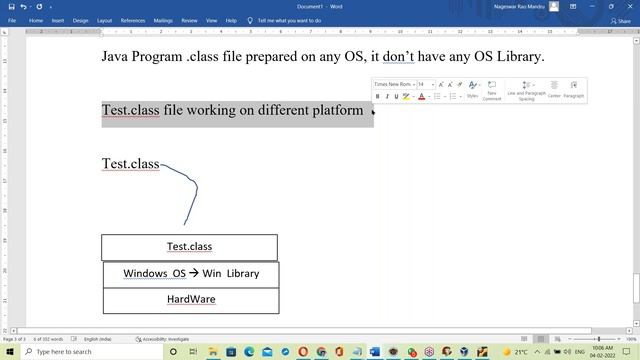The height and width of the screenshot is (360, 640).
Task: Switch to Print Layout view
Action: [x=541, y=339]
